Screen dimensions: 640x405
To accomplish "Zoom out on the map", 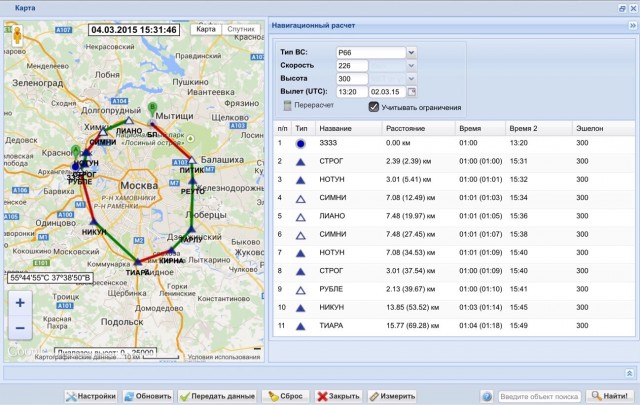I will pos(20,327).
